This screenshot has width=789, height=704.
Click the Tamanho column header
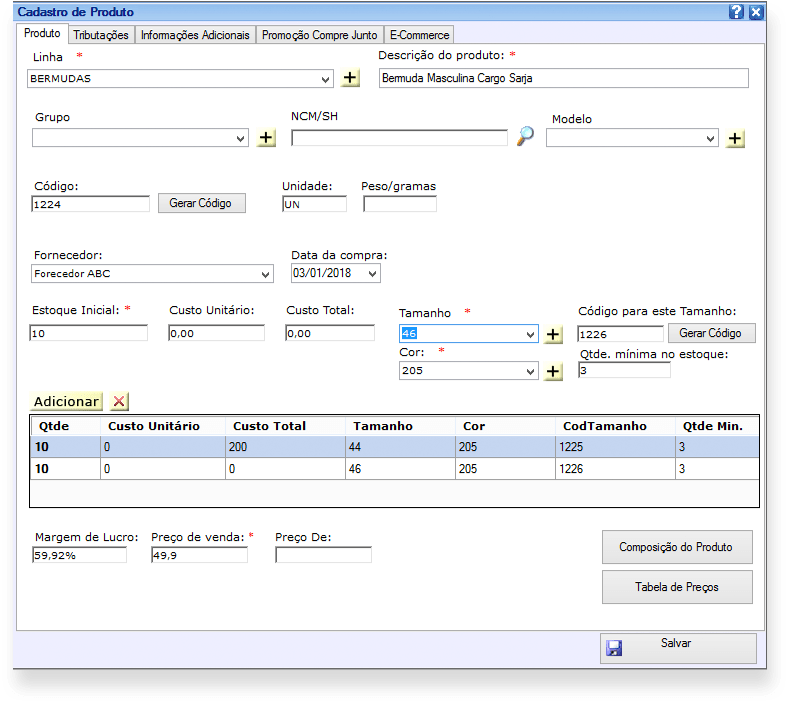pos(401,426)
